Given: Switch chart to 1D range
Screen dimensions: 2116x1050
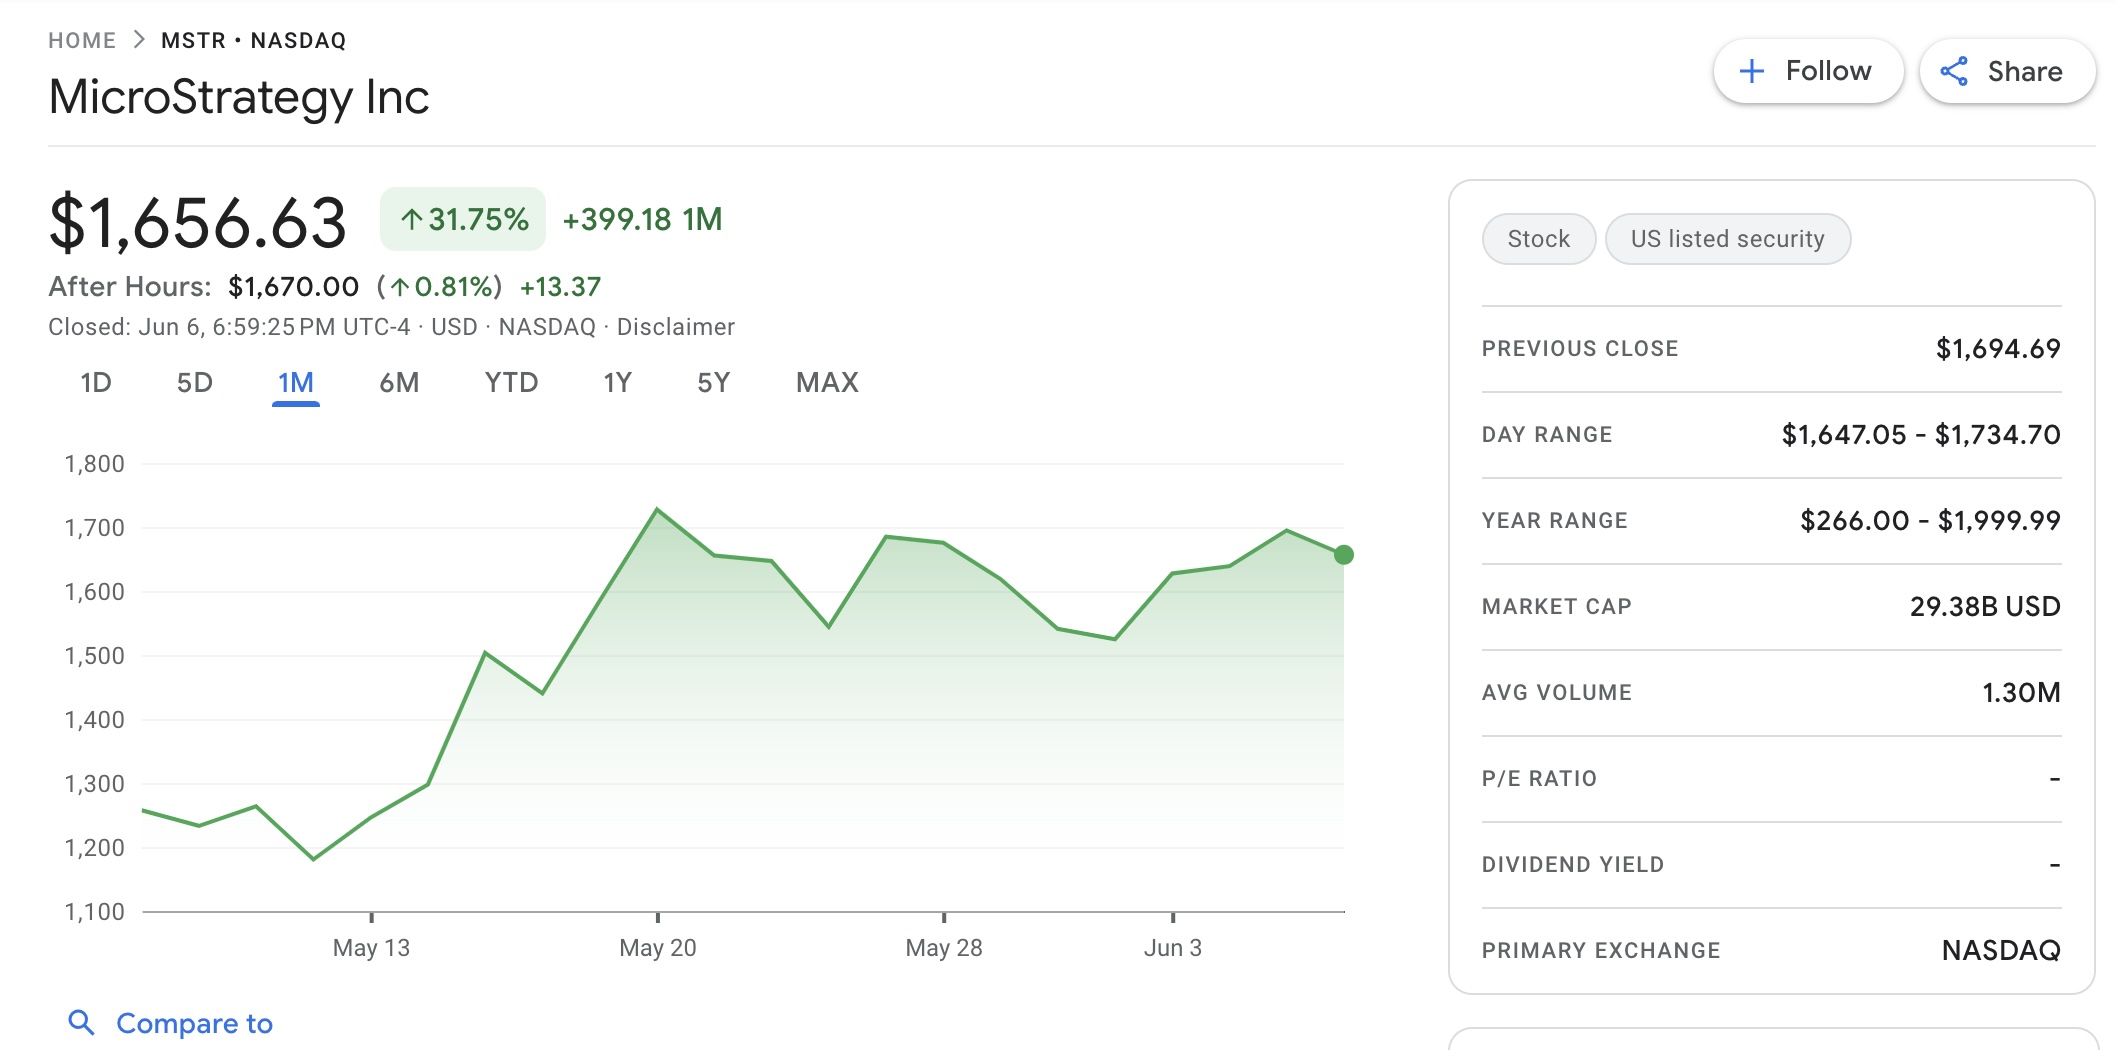Looking at the screenshot, I should coord(96,383).
